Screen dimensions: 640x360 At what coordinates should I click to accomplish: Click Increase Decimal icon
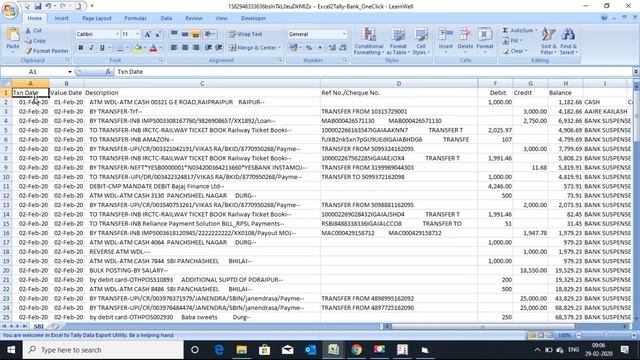(x=332, y=48)
